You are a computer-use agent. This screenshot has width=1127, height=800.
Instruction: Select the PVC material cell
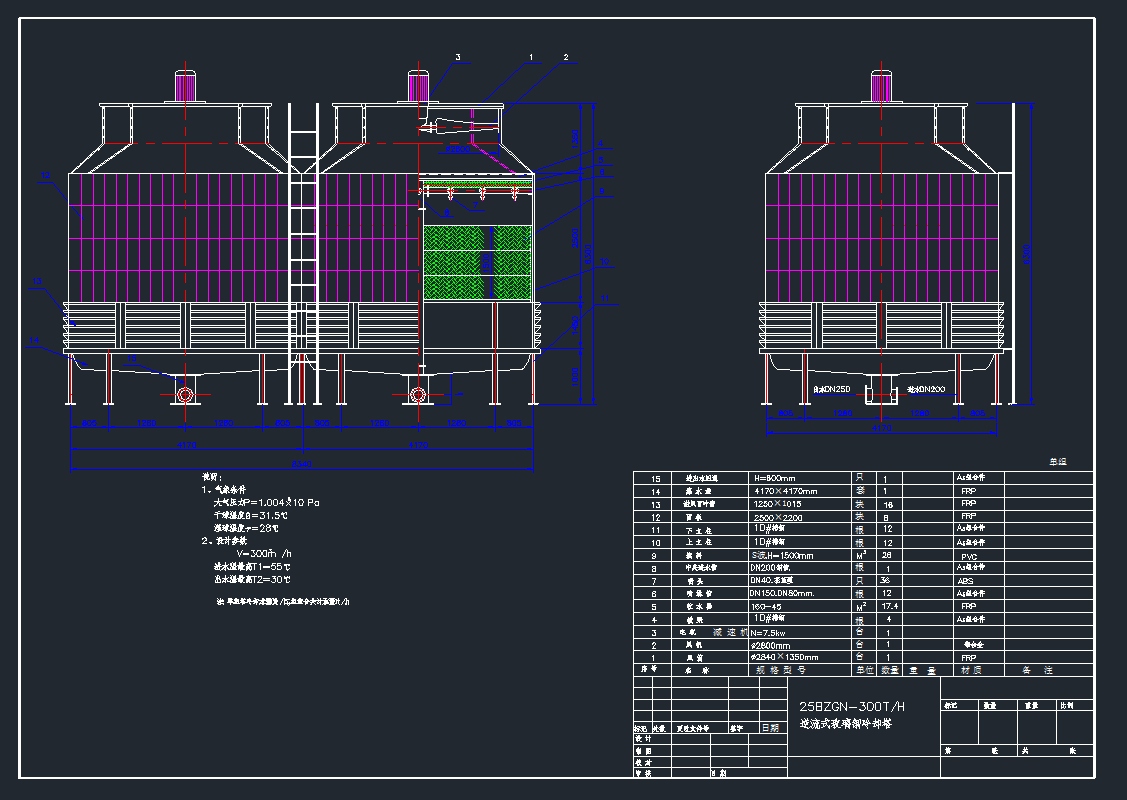(968, 556)
